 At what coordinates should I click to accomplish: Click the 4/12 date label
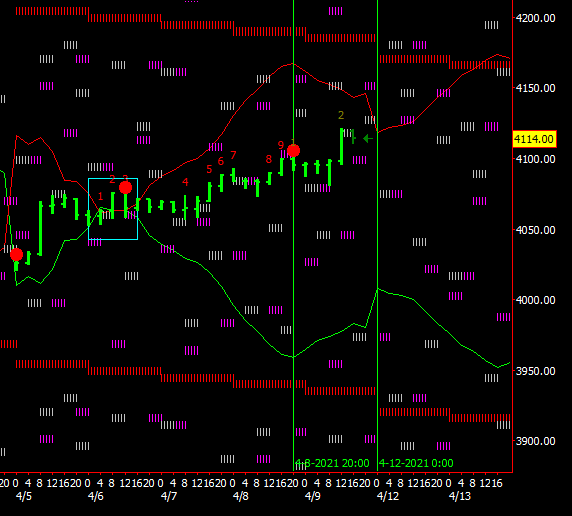[x=388, y=496]
